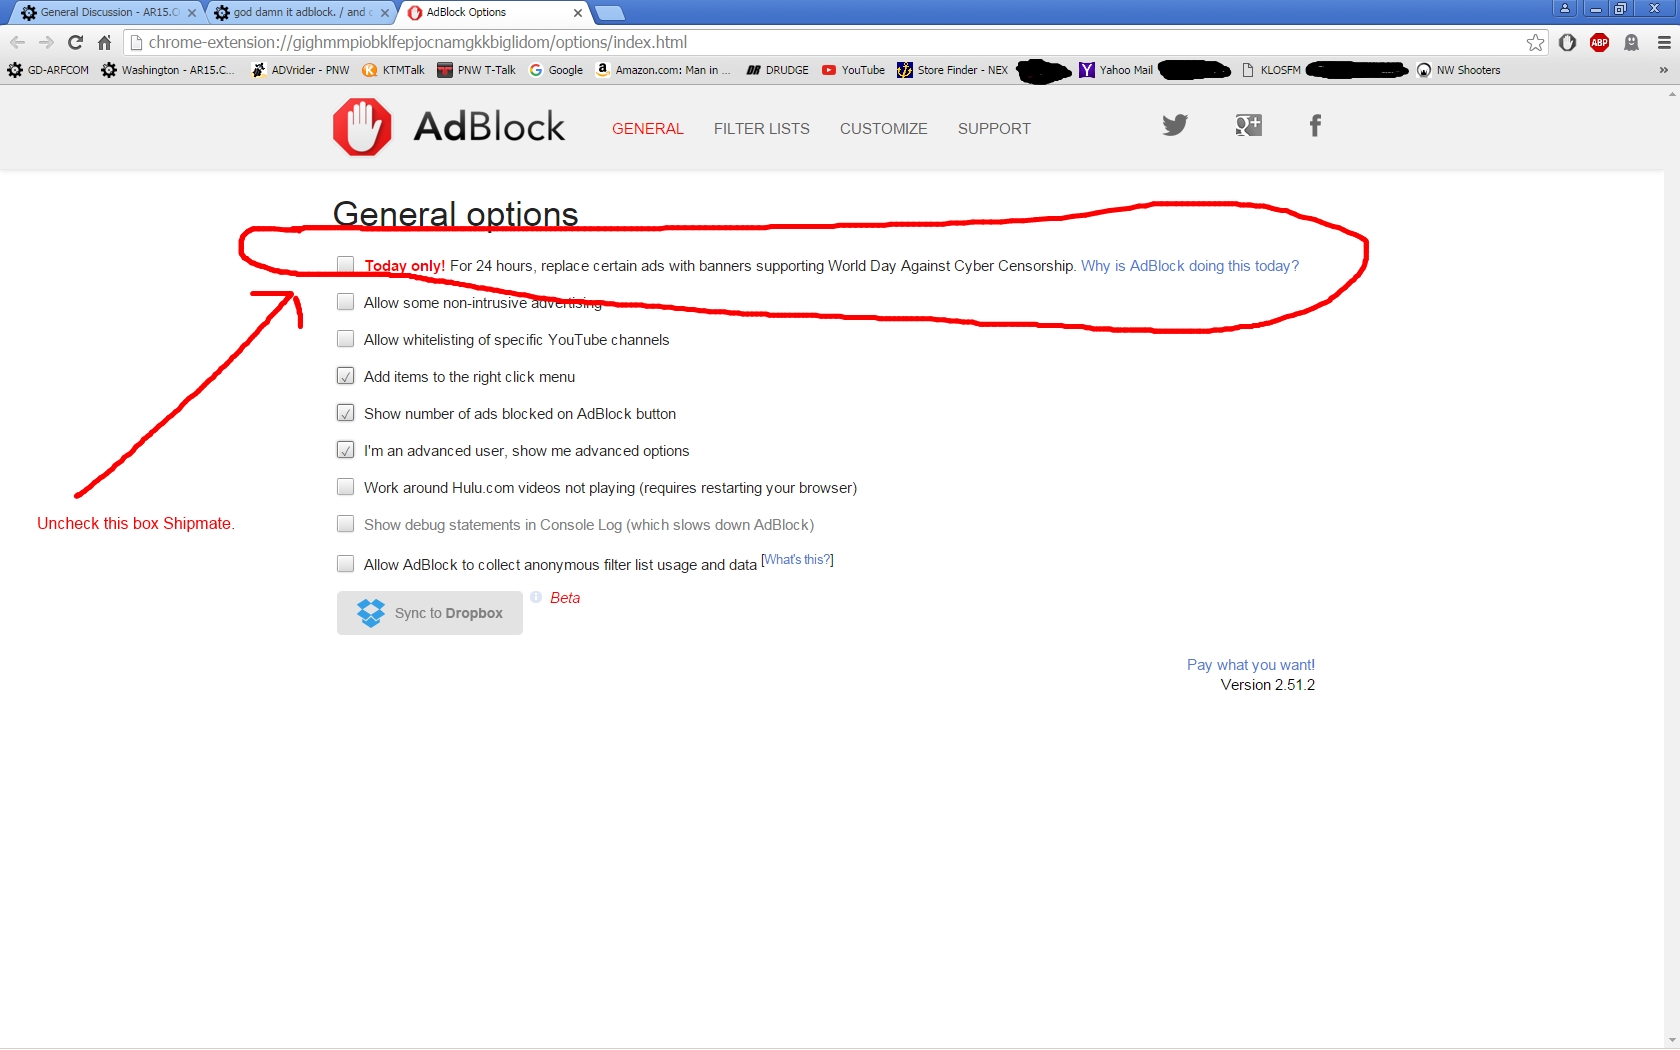Expand the bookmarks overflow chevron
The width and height of the screenshot is (1680, 1050).
tap(1663, 70)
